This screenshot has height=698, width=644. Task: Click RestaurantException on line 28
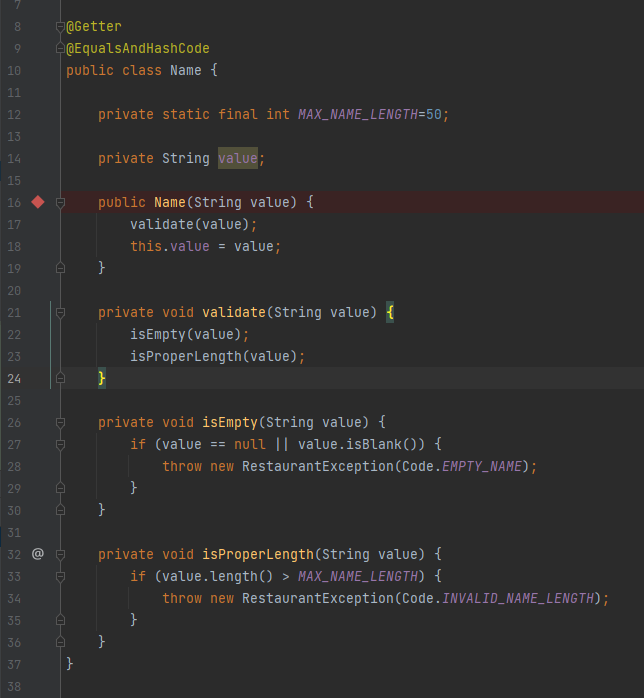(x=318, y=466)
